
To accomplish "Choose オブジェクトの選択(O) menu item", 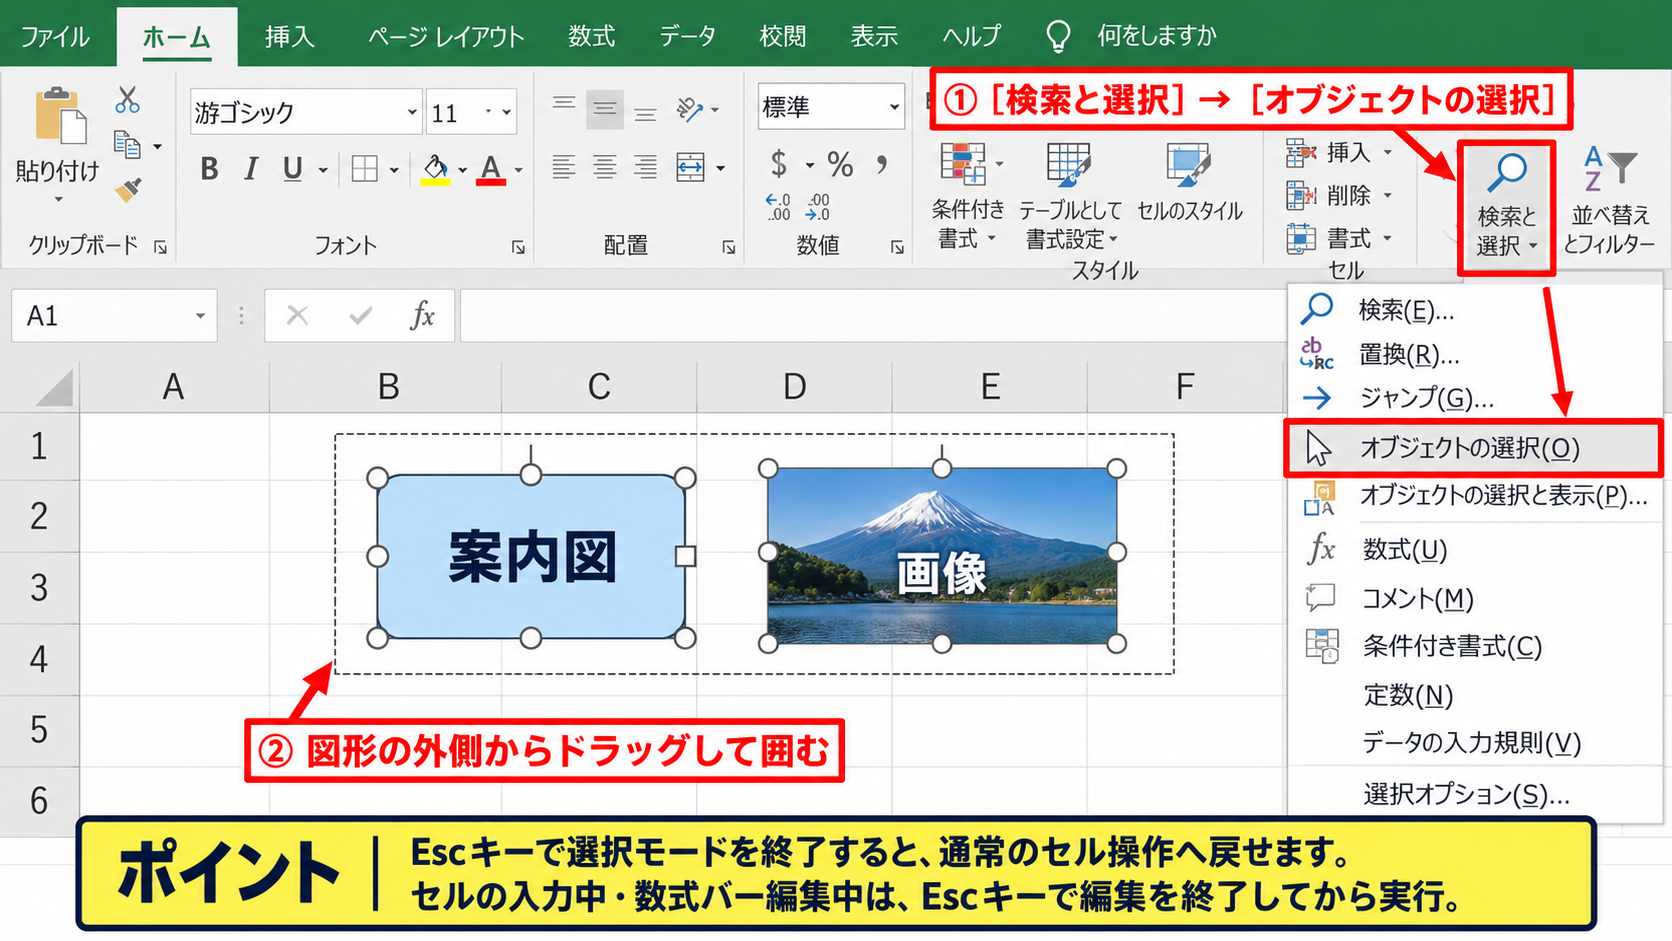I will pyautogui.click(x=1472, y=448).
